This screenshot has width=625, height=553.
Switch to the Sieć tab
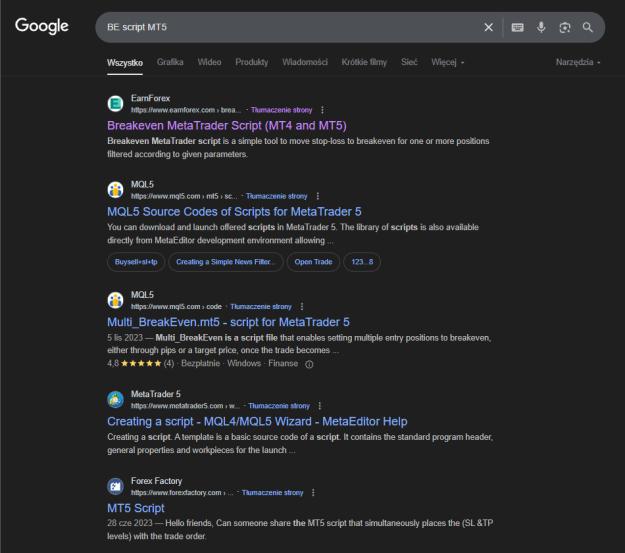tap(409, 62)
